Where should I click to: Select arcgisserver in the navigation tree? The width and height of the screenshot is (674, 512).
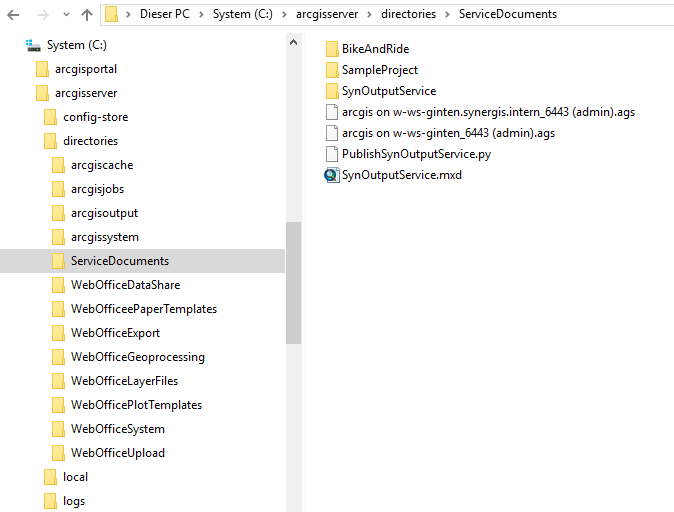(86, 93)
